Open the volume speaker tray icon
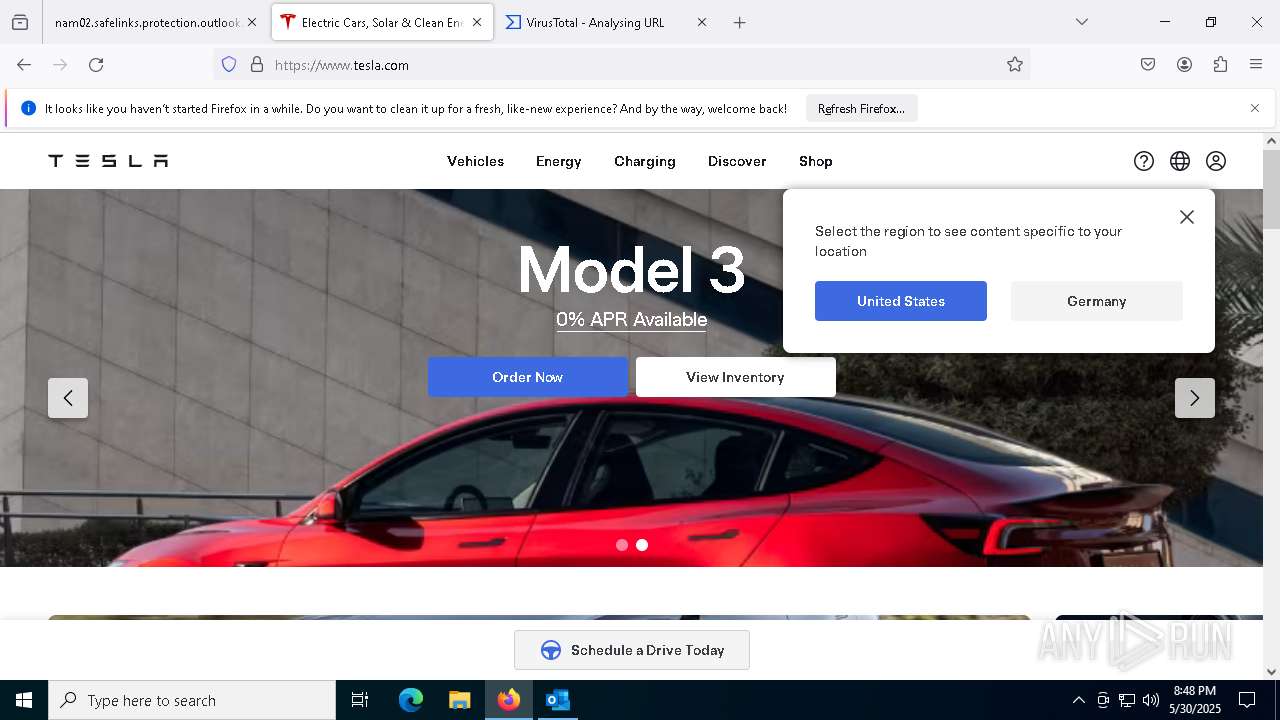The height and width of the screenshot is (720, 1280). pyautogui.click(x=1151, y=700)
